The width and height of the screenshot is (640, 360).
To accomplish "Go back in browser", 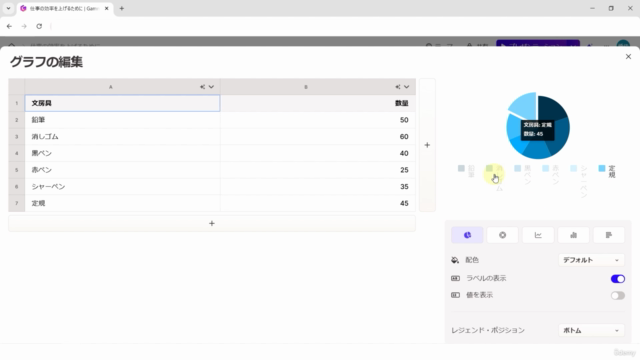I will 9,26.
